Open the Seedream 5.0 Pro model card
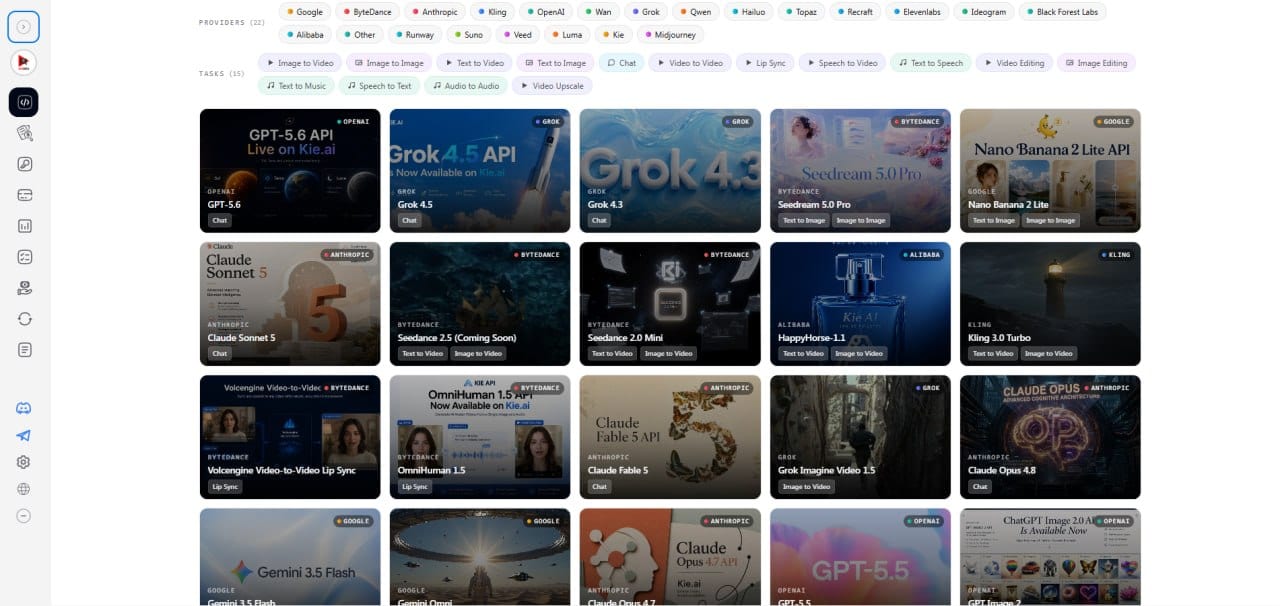1280x606 pixels. [860, 170]
